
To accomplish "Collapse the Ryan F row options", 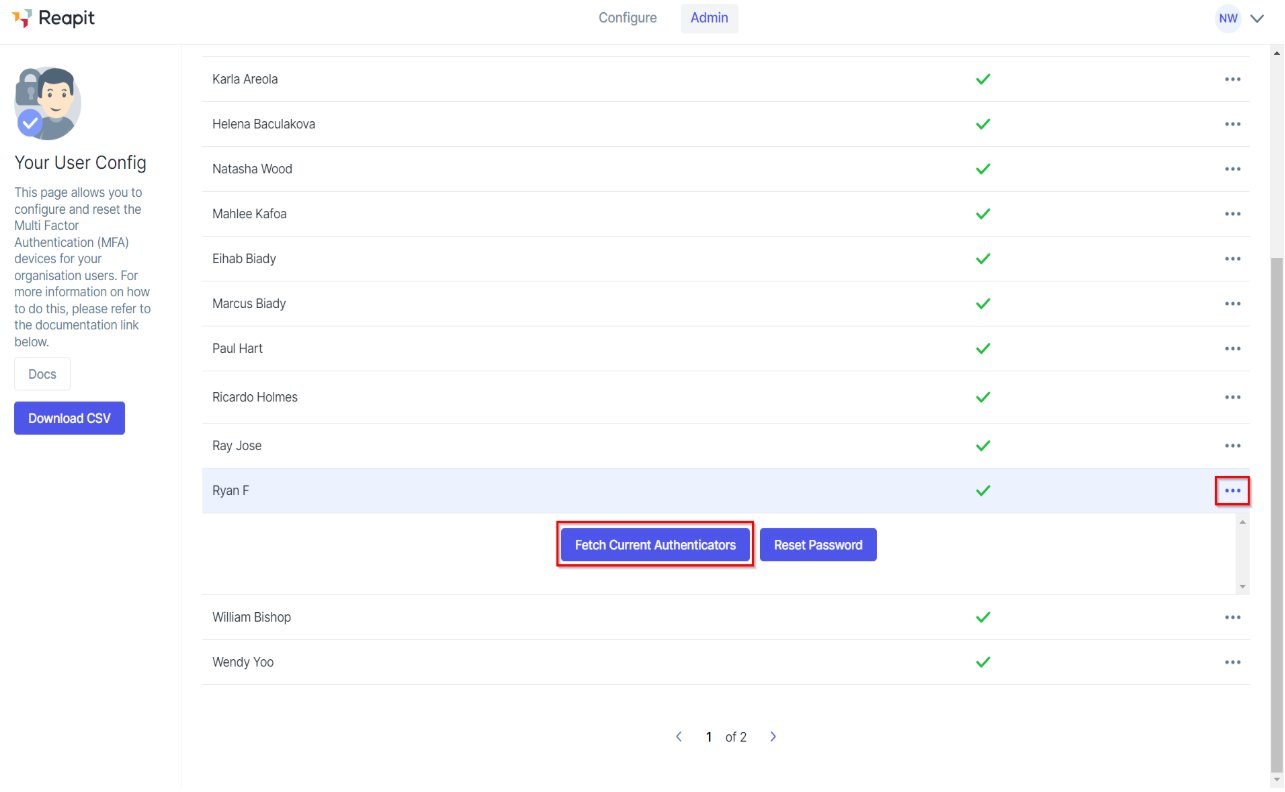I will click(1232, 491).
